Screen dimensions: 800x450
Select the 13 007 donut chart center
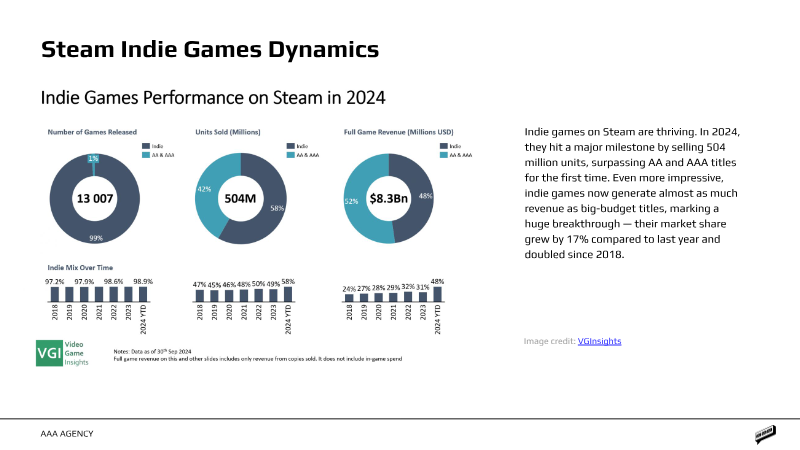(95, 199)
